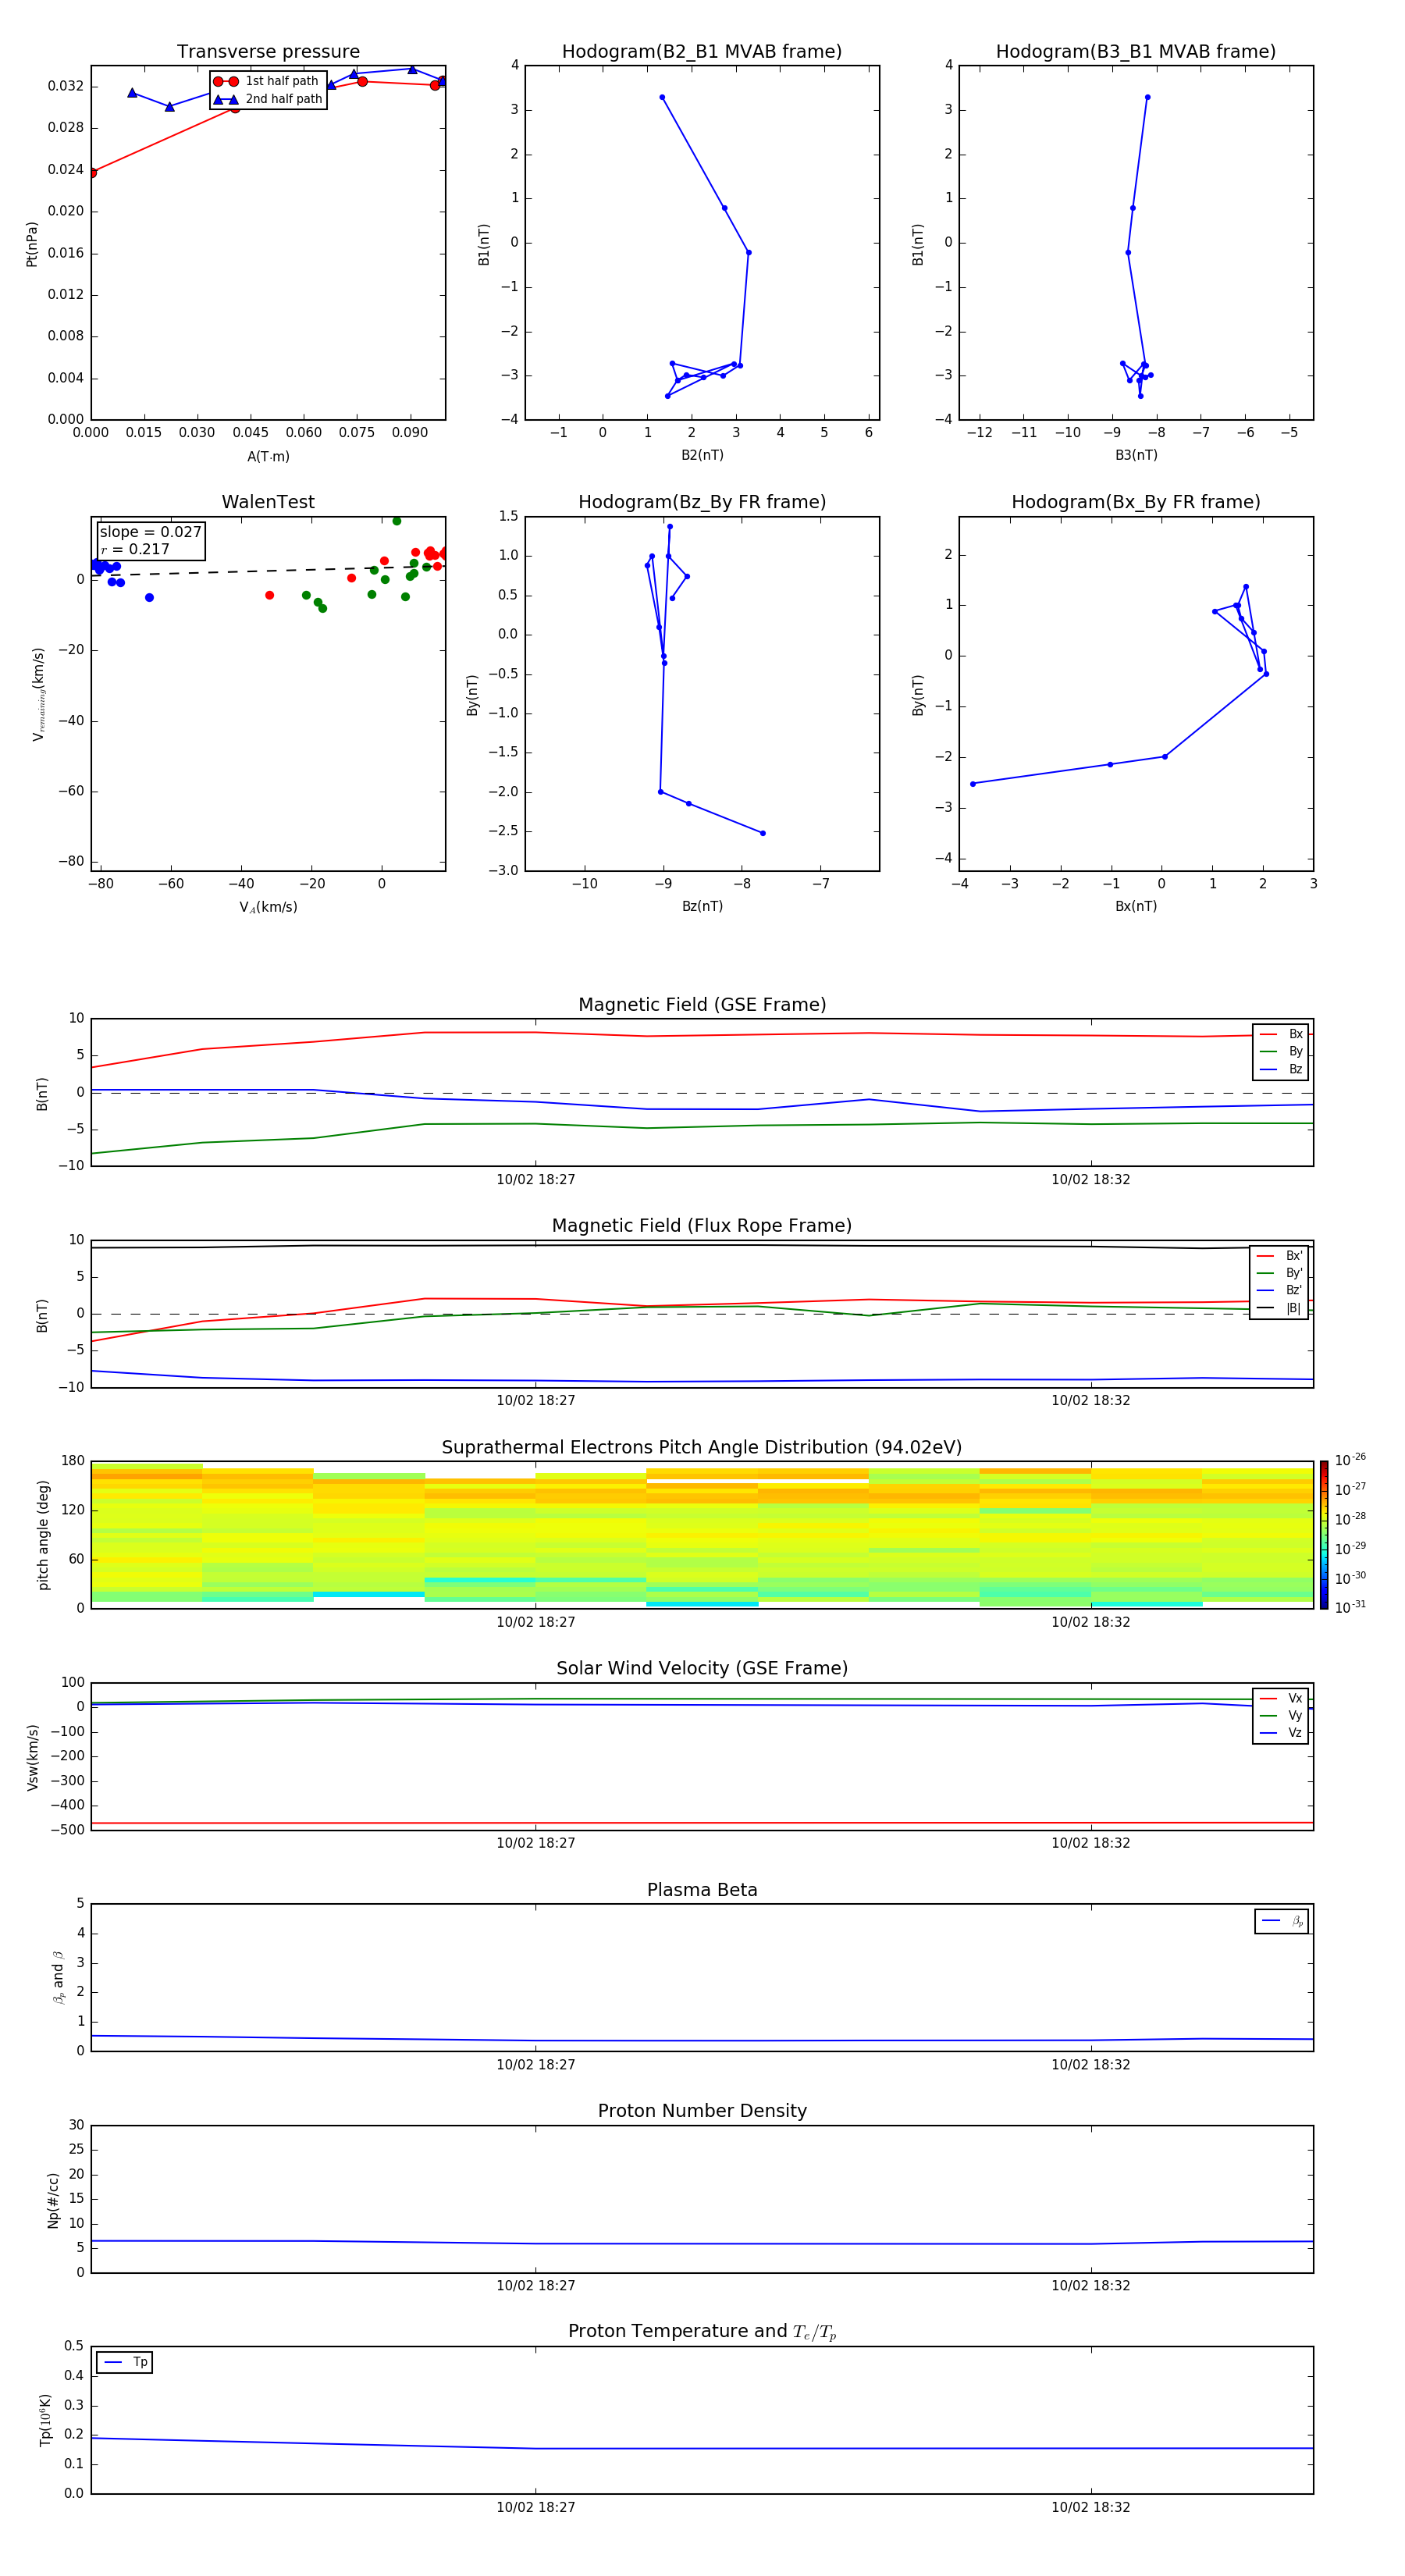
Task: Click '10/02 18:32' under the GSE magnetic field plot
Action: point(1090,1180)
